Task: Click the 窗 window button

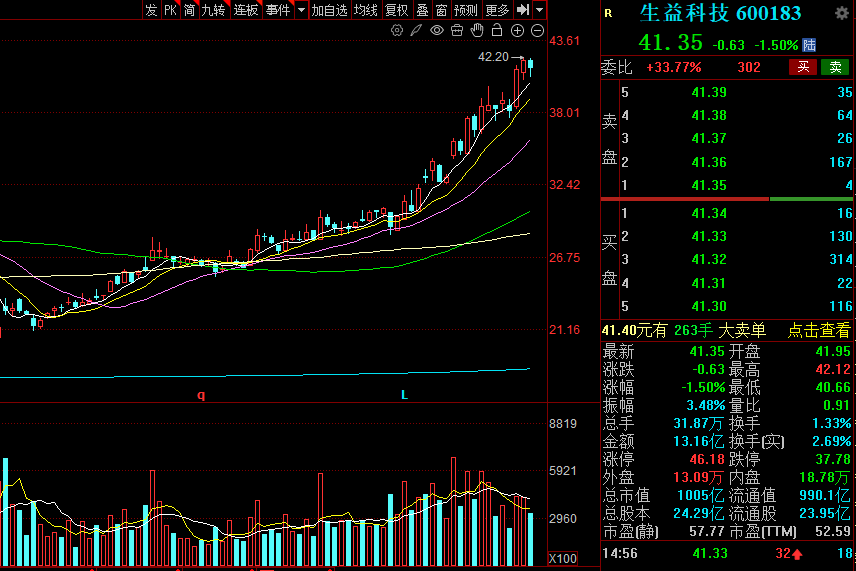Action: point(441,10)
